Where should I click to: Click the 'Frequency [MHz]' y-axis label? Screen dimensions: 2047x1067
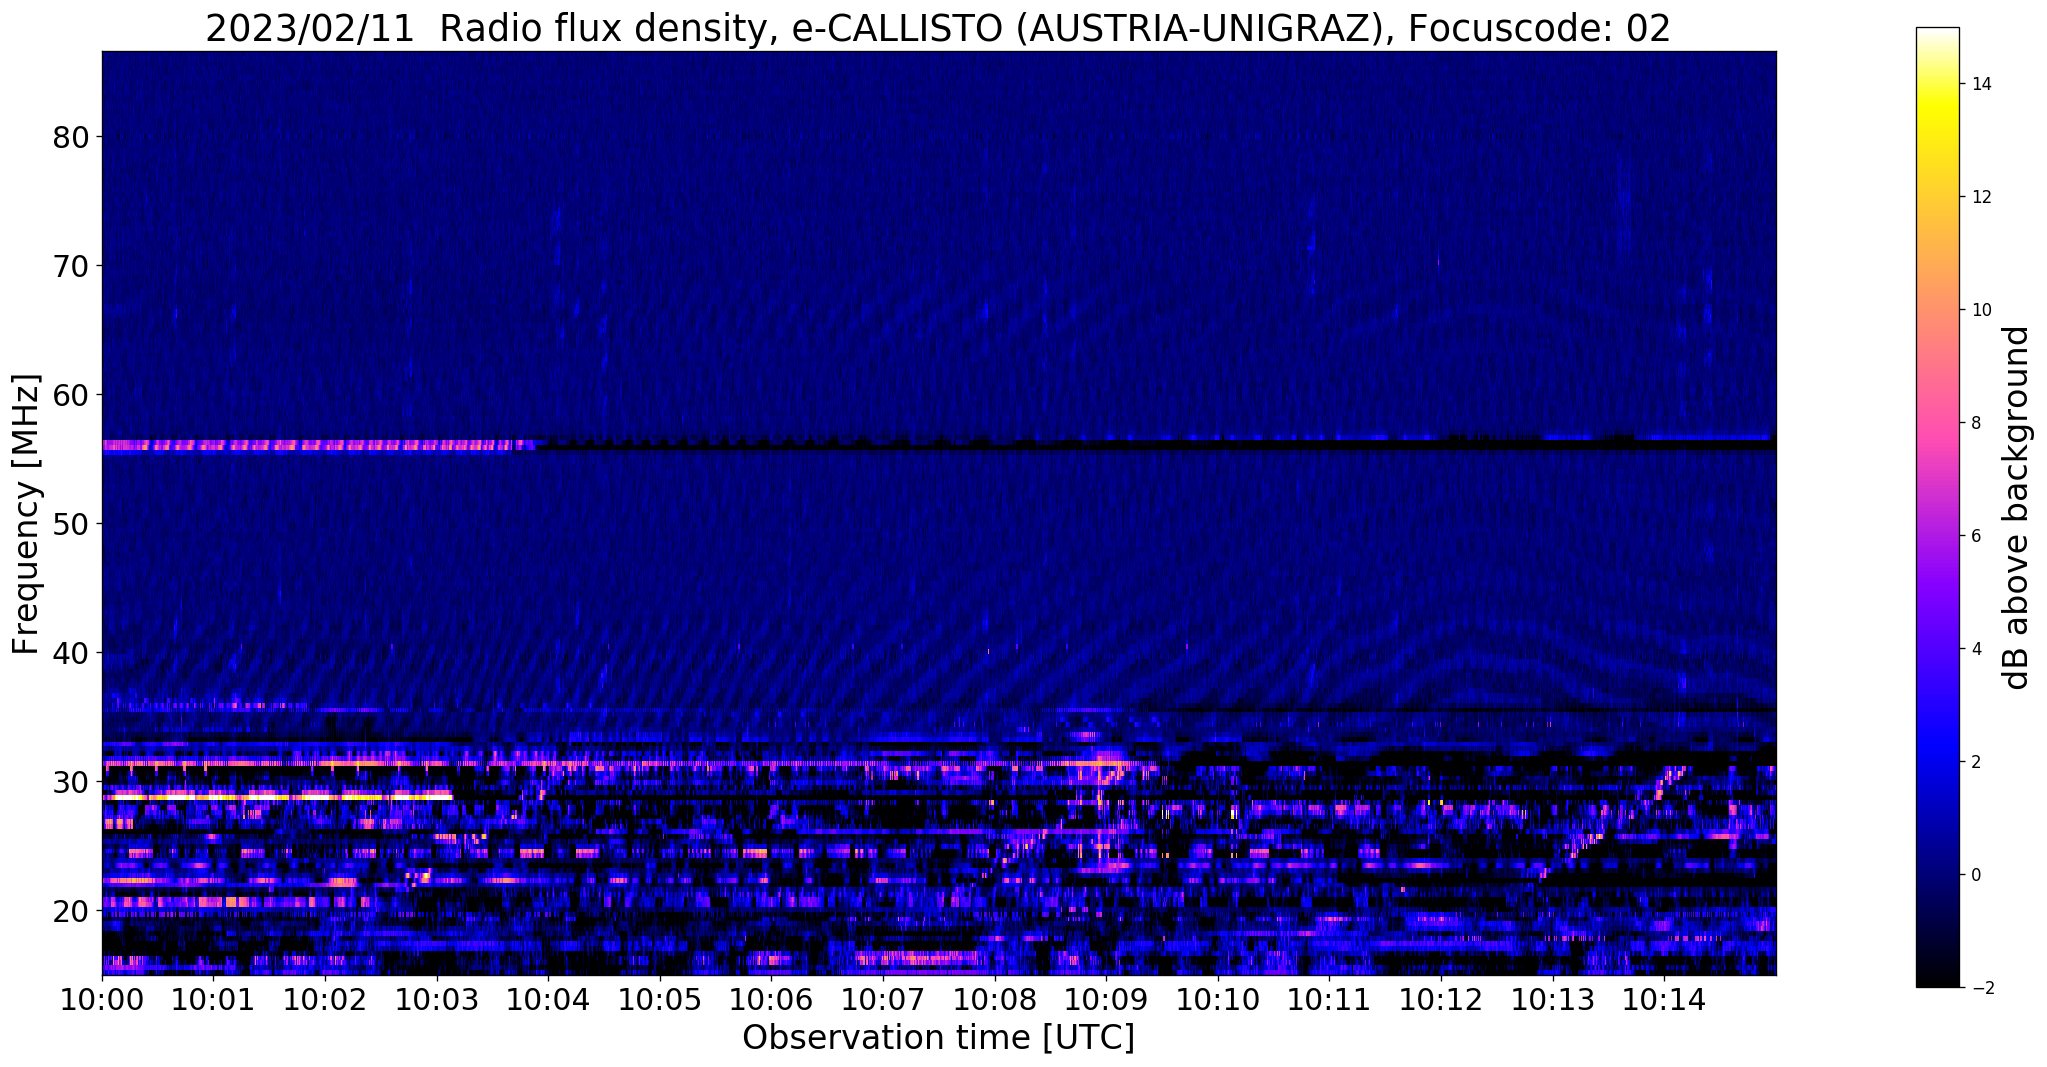coord(26,514)
